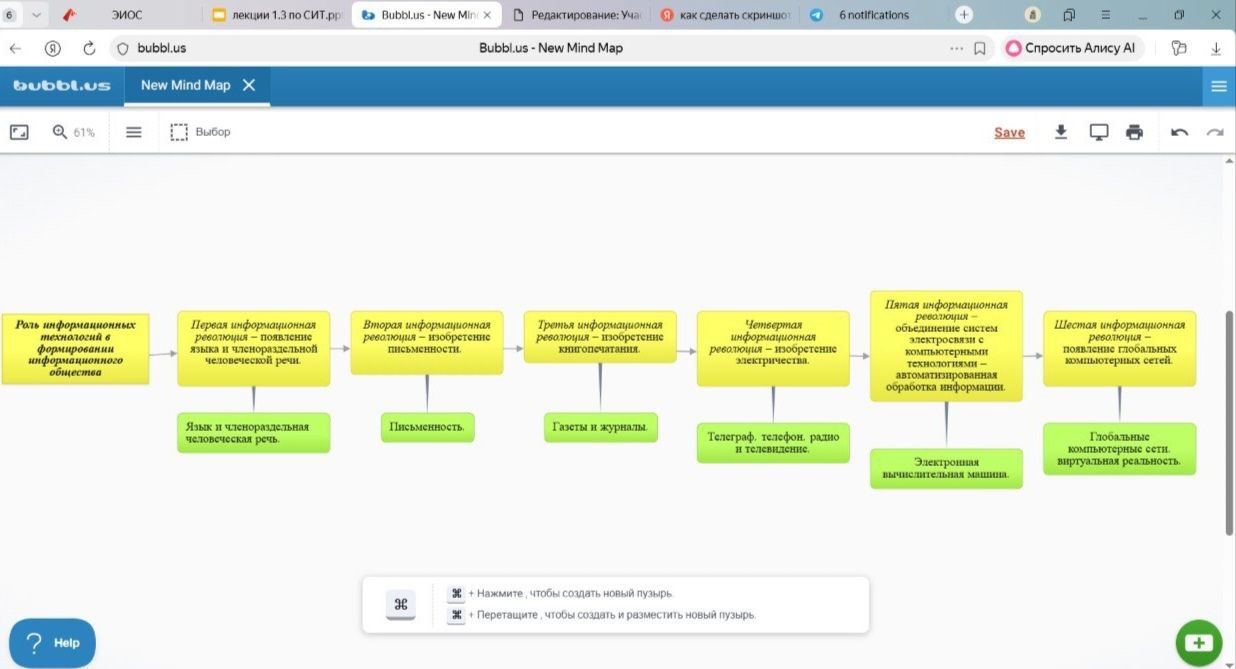Viewport: 1236px width, 669px height.
Task: Redo the last undone action
Action: 1215,132
